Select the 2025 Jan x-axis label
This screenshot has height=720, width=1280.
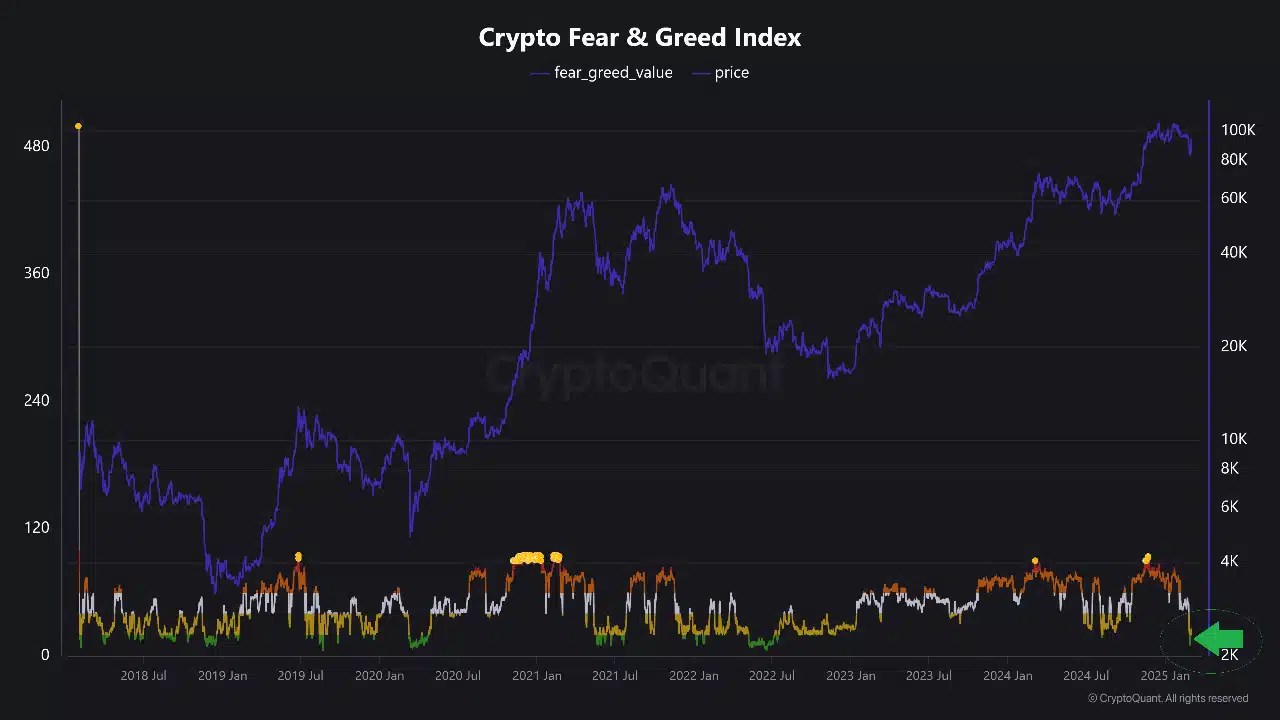click(x=1165, y=676)
